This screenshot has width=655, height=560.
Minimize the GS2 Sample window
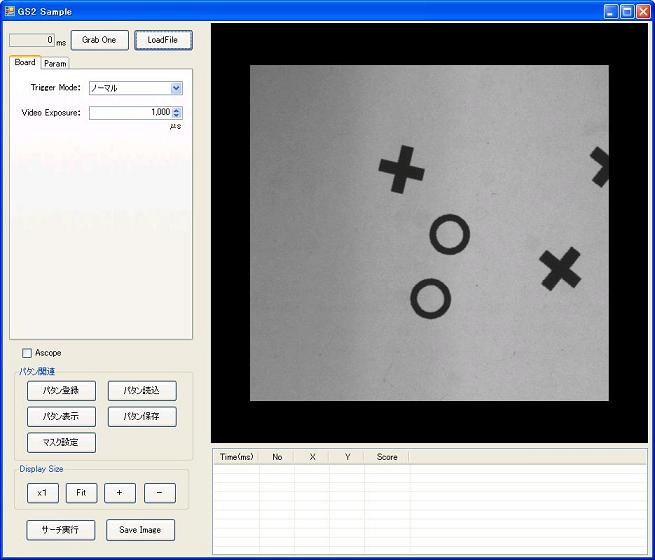tap(611, 12)
